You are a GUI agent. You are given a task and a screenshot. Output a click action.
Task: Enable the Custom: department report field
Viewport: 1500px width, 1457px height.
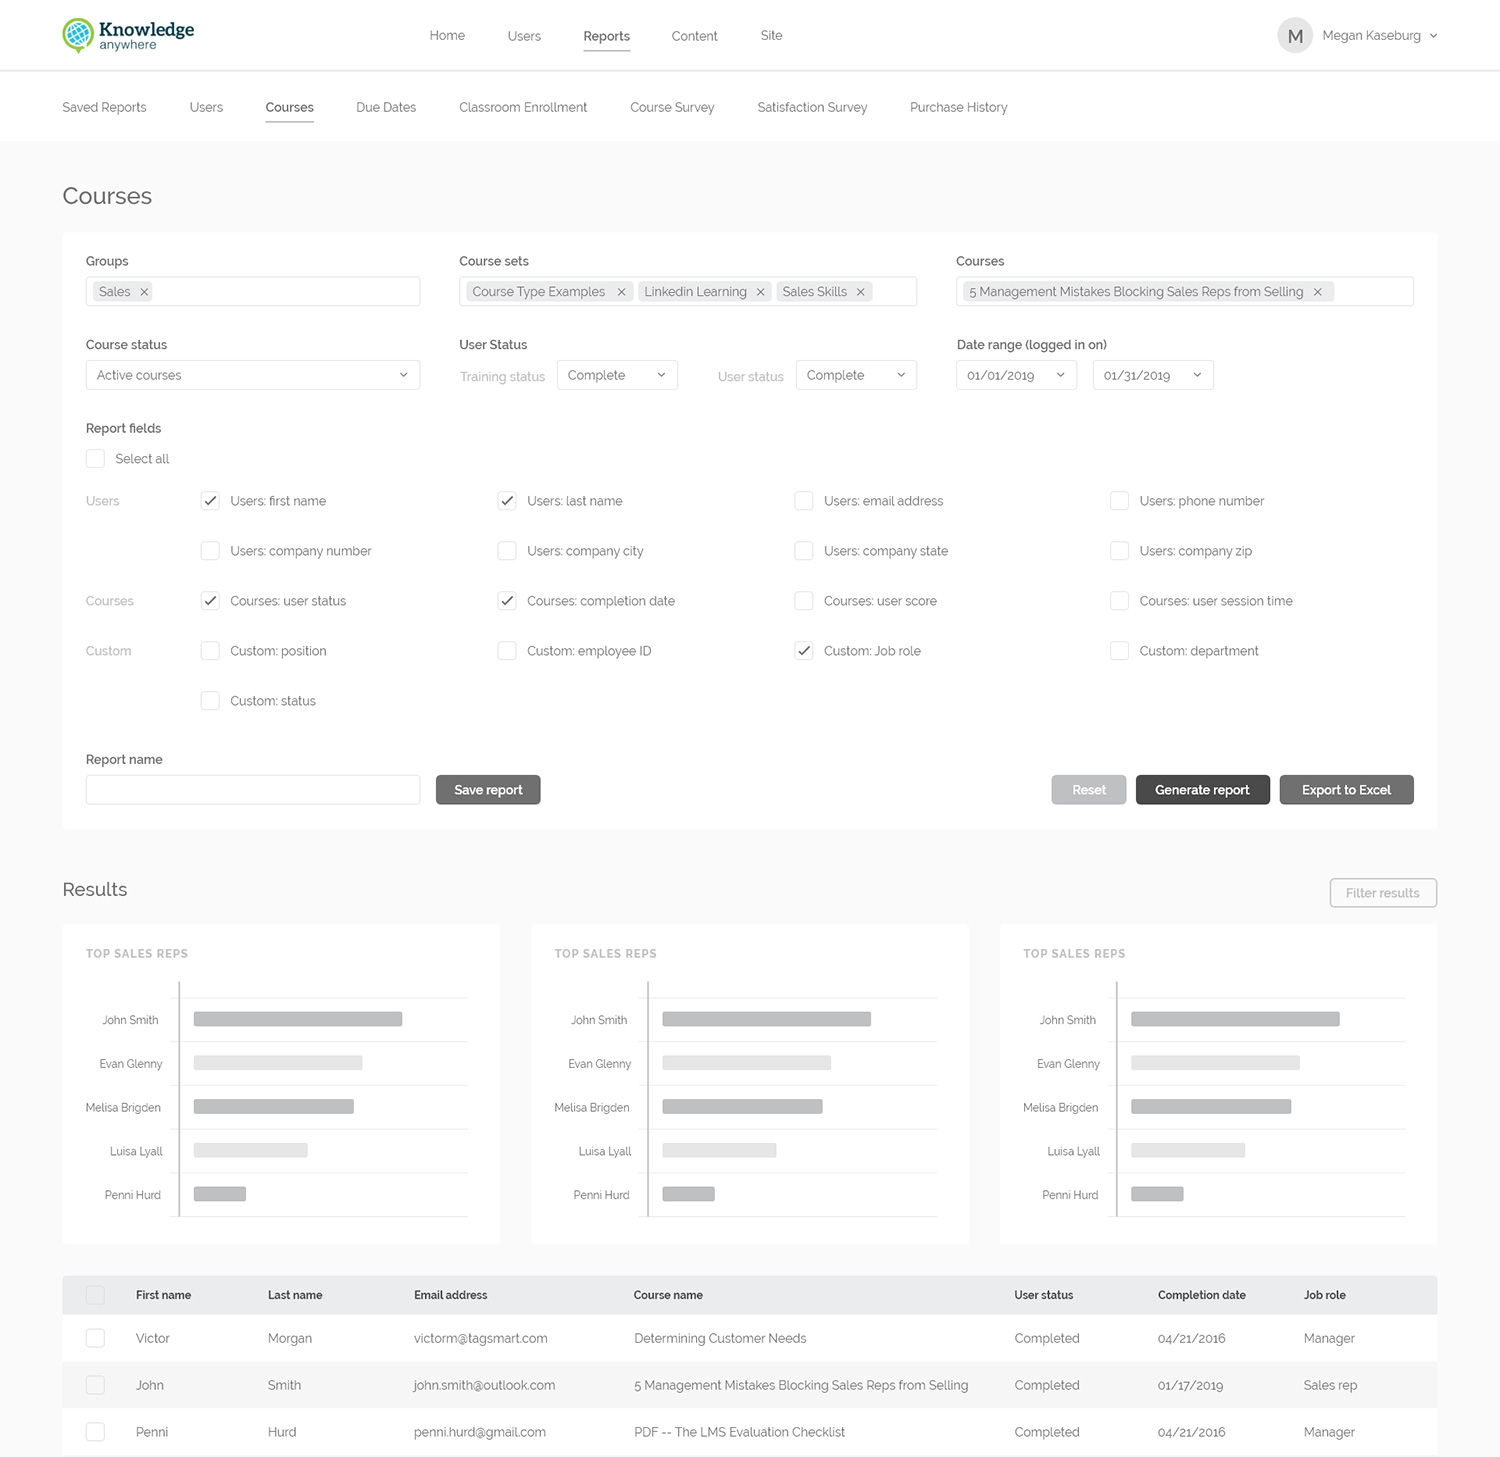click(1119, 650)
